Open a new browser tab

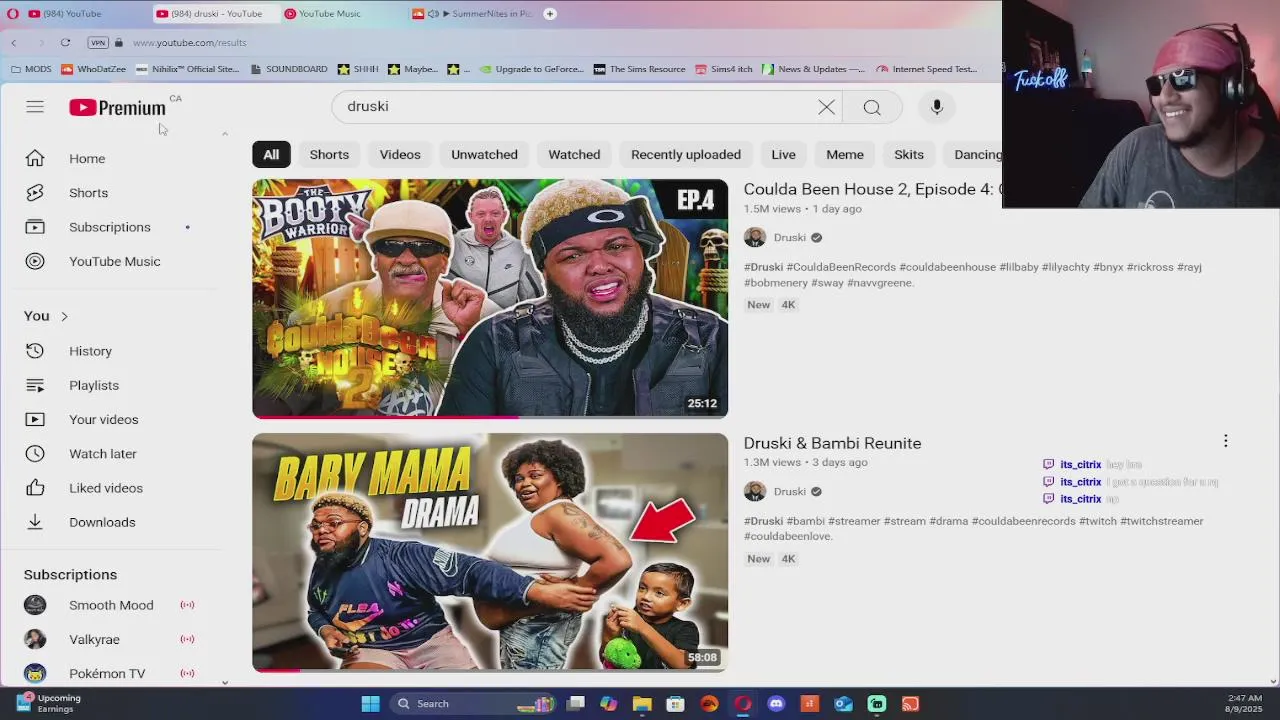pos(550,13)
